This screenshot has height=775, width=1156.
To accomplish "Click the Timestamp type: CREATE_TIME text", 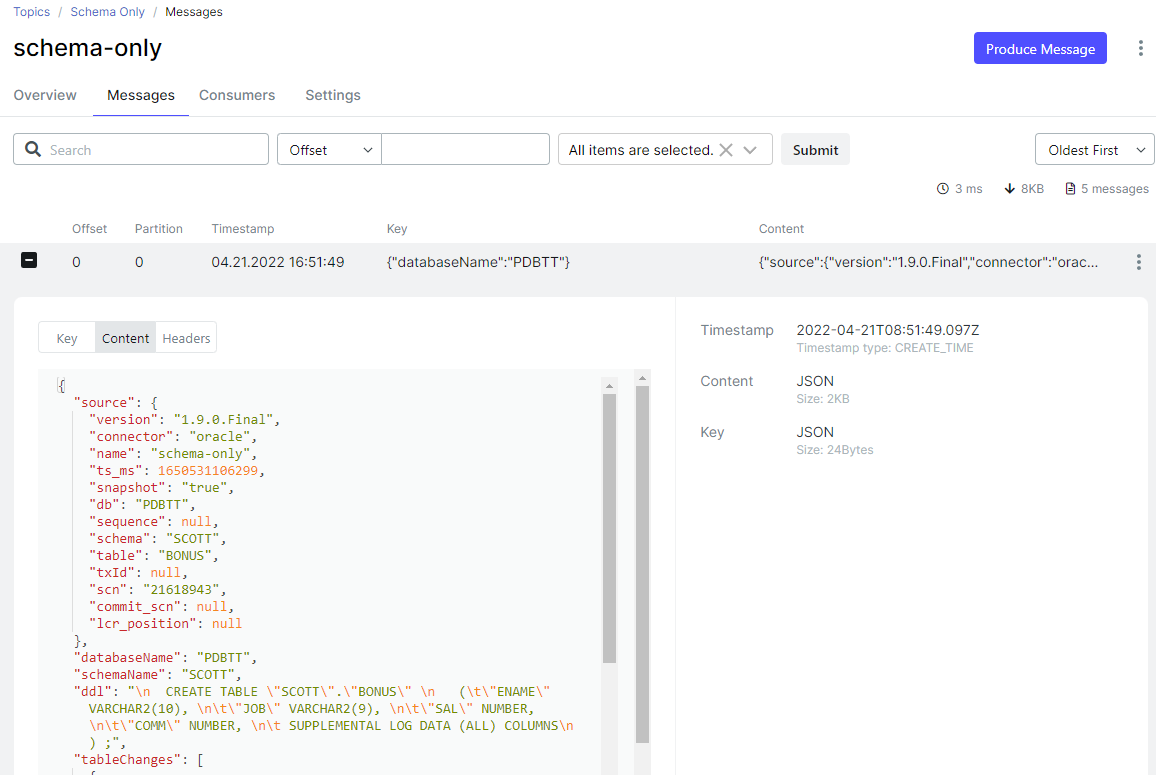I will 885,348.
